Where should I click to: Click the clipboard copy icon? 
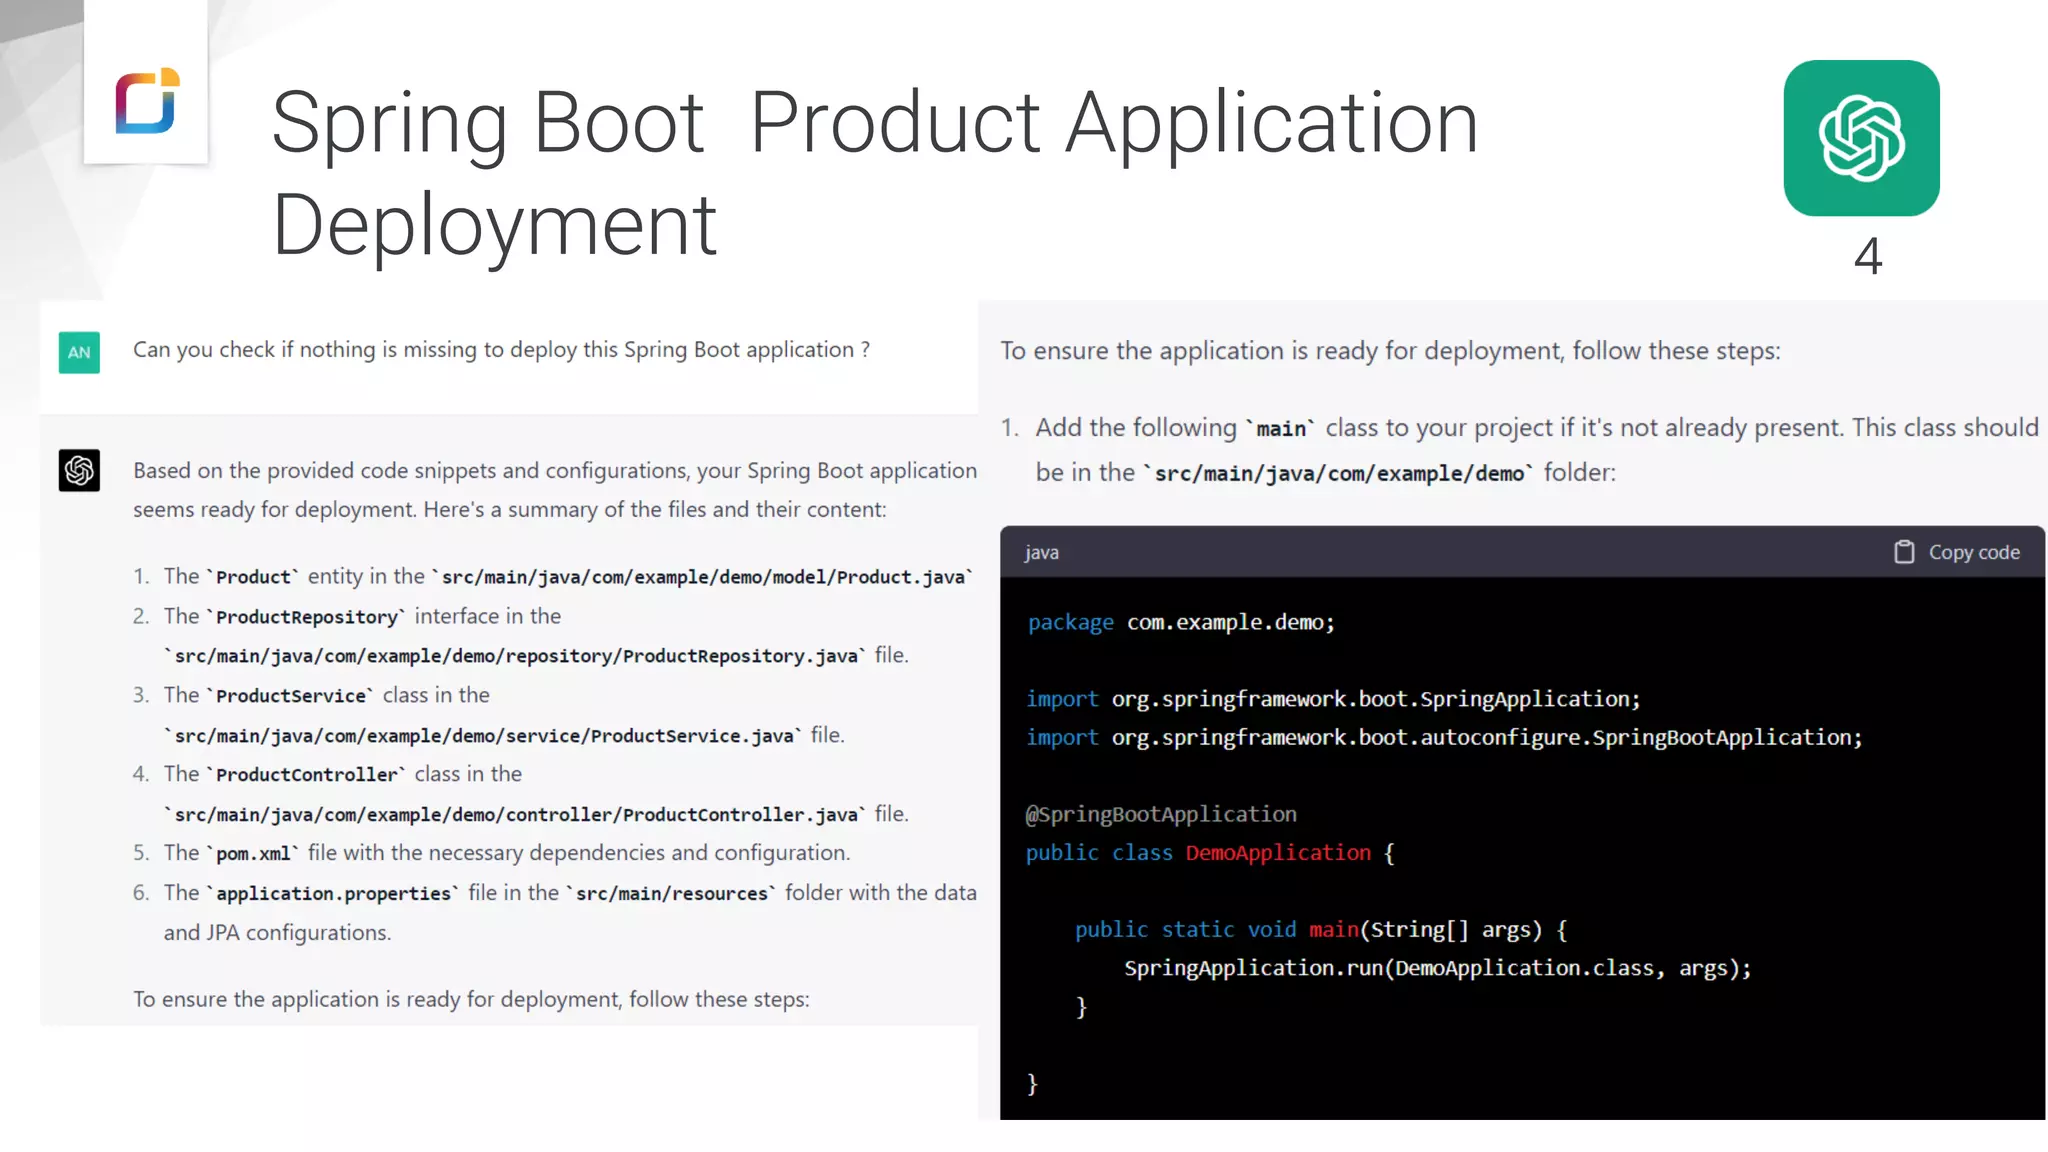1903,552
